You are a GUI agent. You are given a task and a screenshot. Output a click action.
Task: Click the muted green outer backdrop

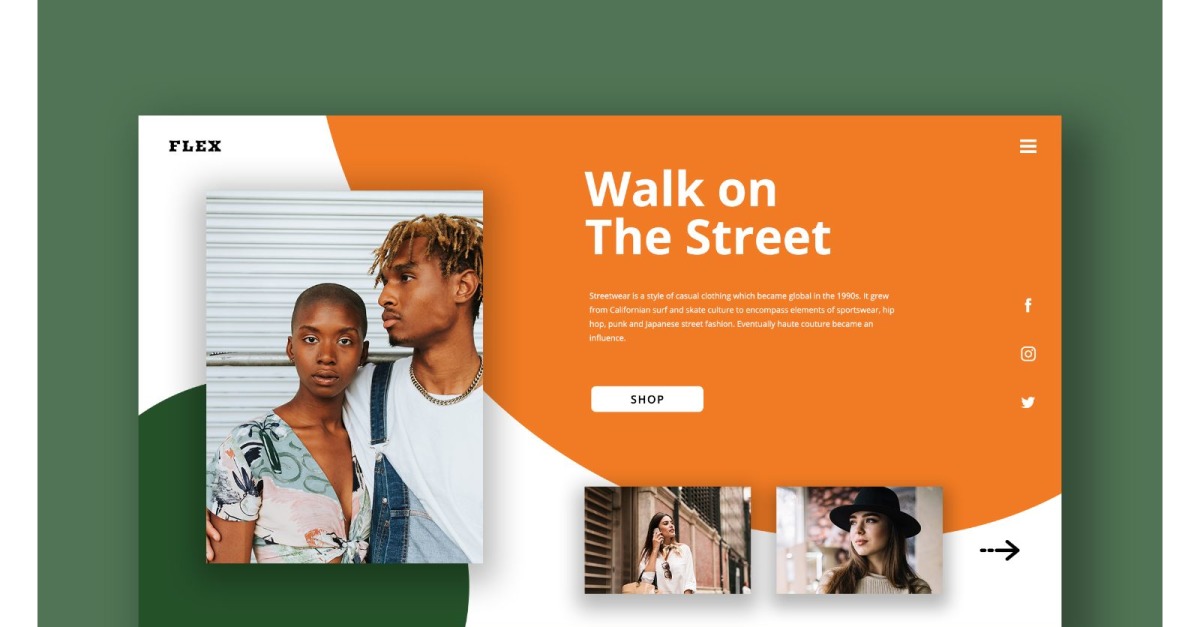click(x=600, y=55)
